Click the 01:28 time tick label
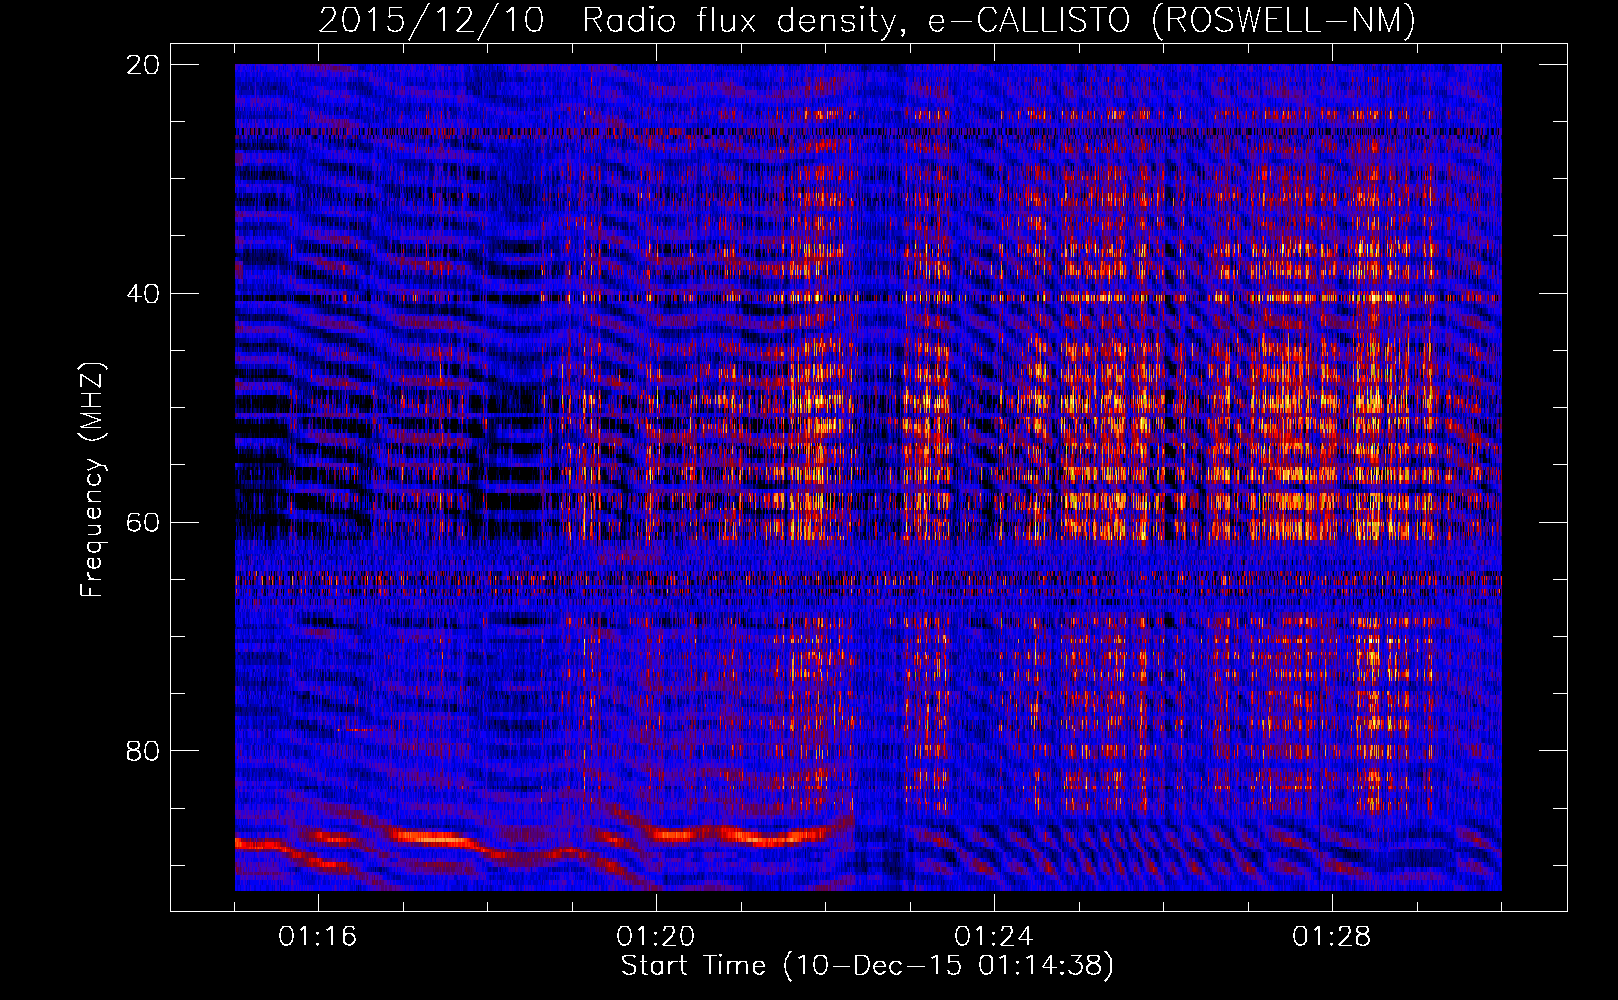The height and width of the screenshot is (1000, 1618). [x=1332, y=937]
